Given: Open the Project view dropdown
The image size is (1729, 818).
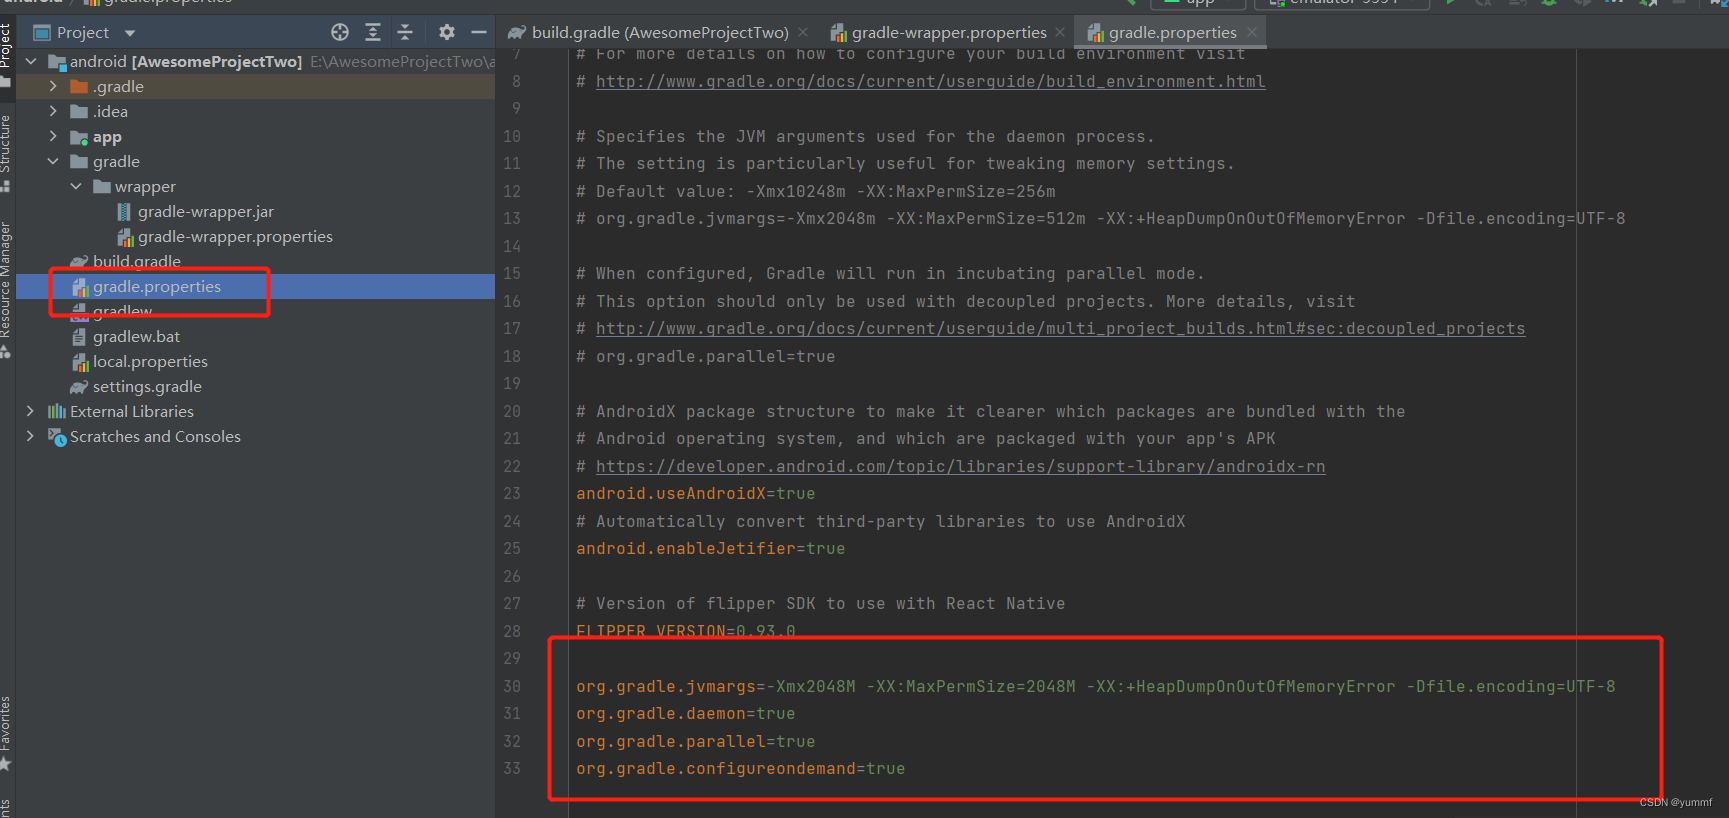Looking at the screenshot, I should [x=129, y=33].
